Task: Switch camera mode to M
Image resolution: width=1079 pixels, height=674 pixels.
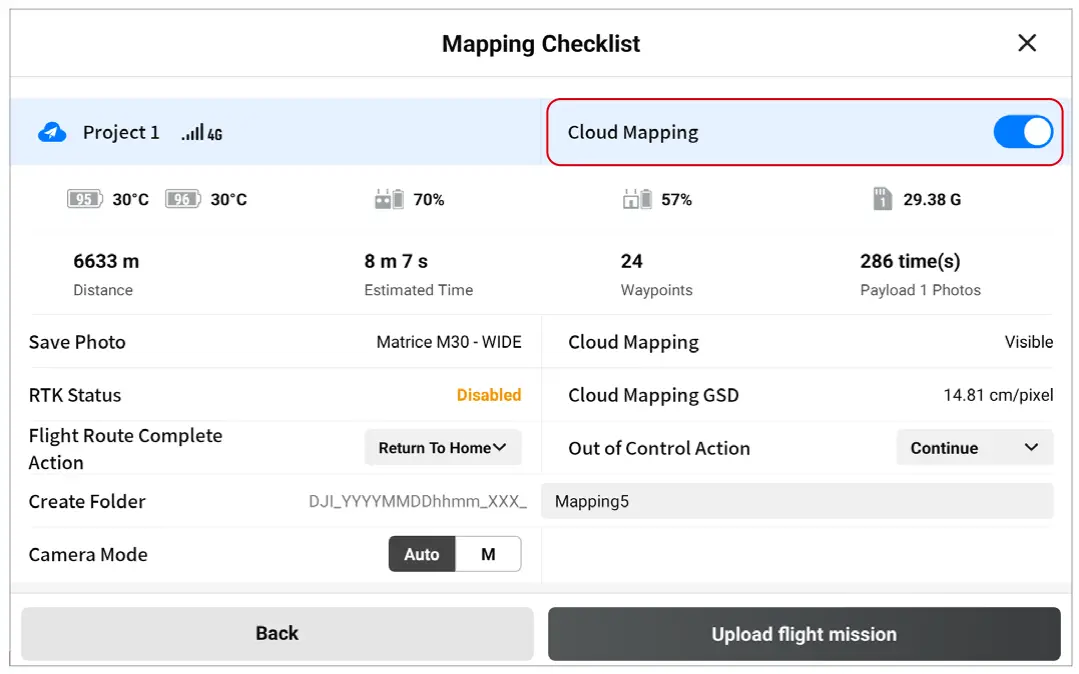Action: tap(489, 554)
